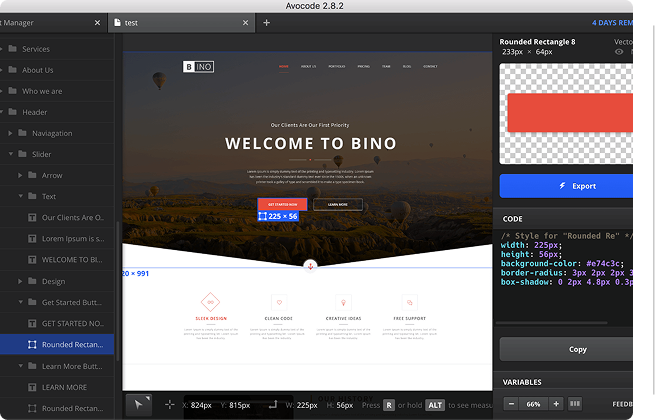655x420 pixels.
Task: Click the 66% zoom level field
Action: coord(533,404)
